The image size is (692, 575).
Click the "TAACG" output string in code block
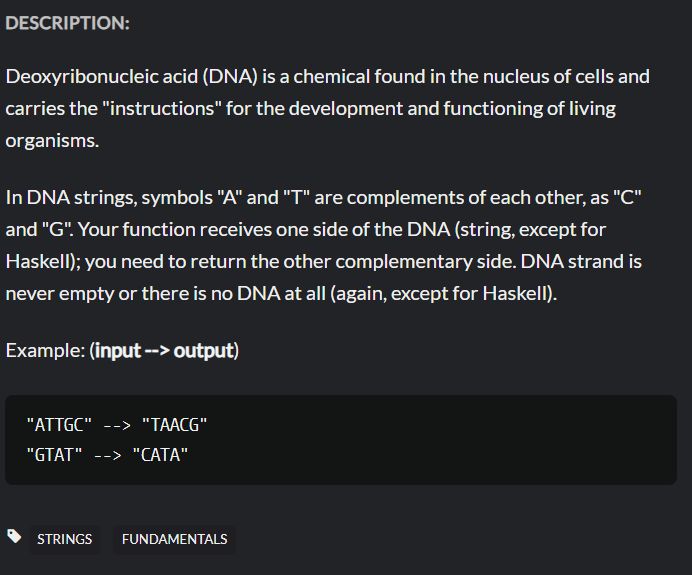pos(174,425)
